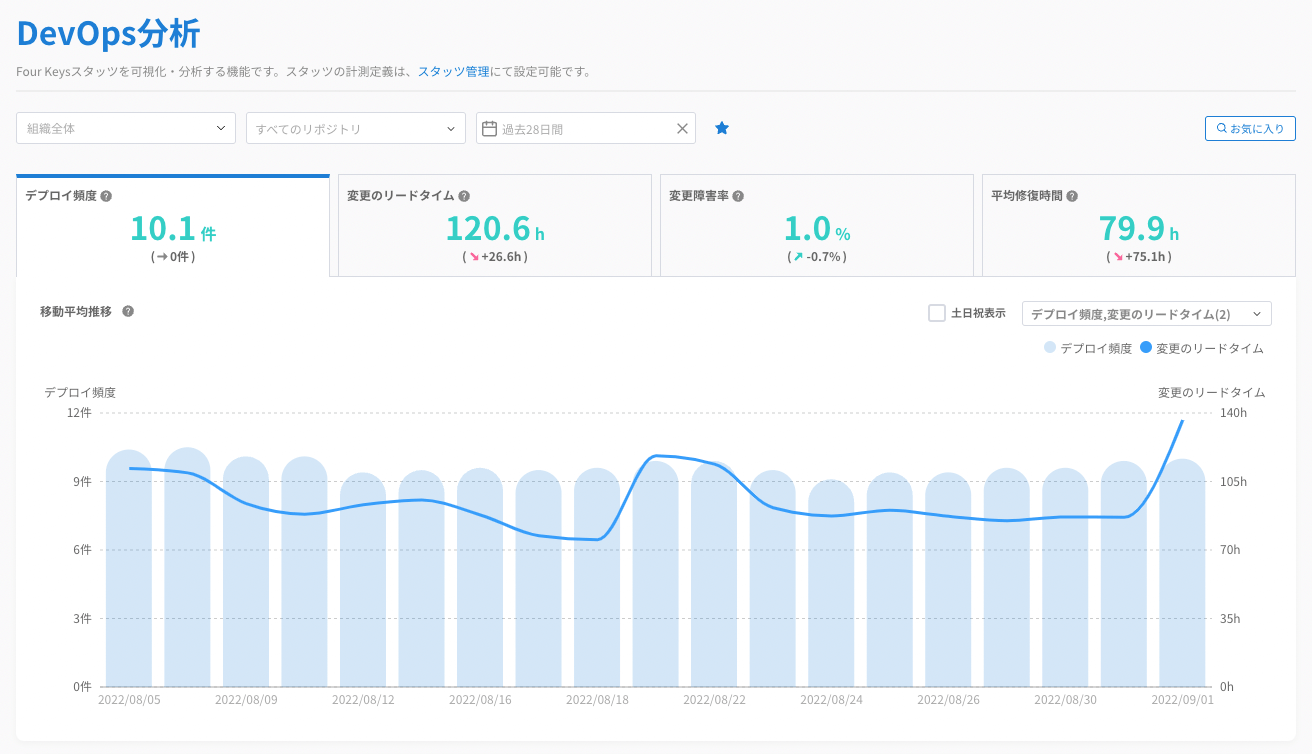Click the 120.6 h value
Viewport: 1312px width, 754px height.
pos(495,229)
